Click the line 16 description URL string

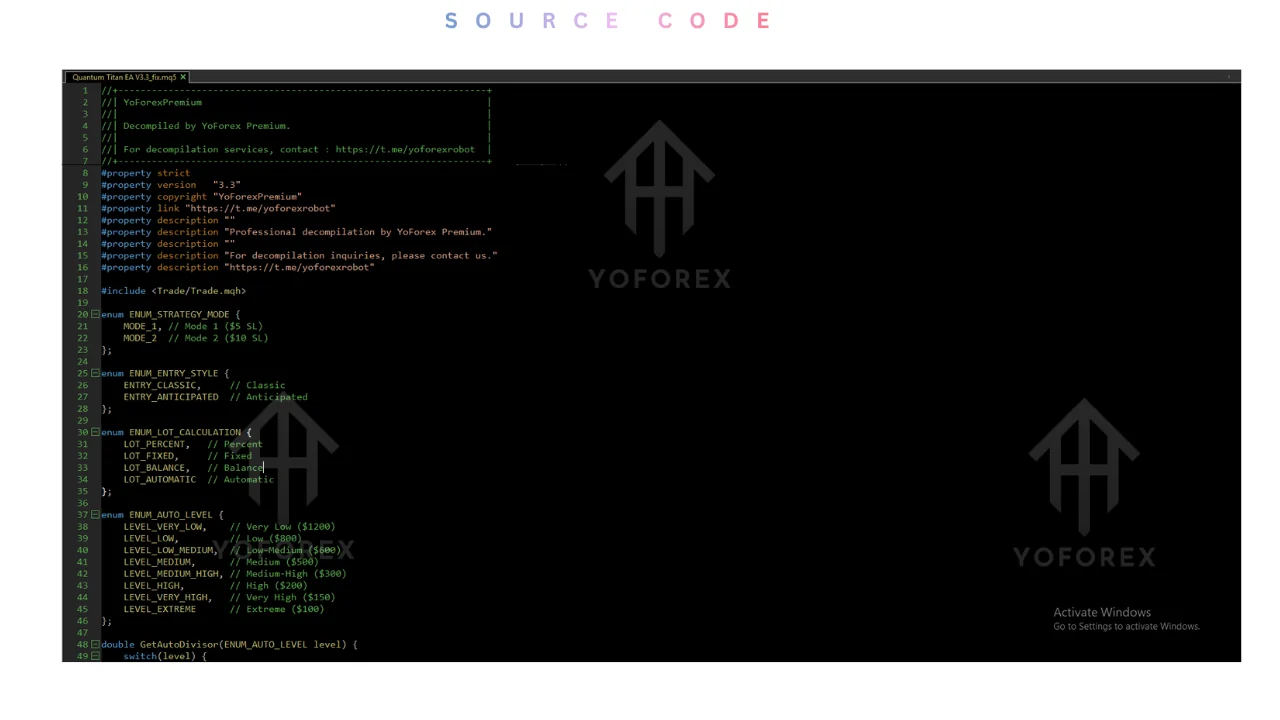click(x=299, y=267)
